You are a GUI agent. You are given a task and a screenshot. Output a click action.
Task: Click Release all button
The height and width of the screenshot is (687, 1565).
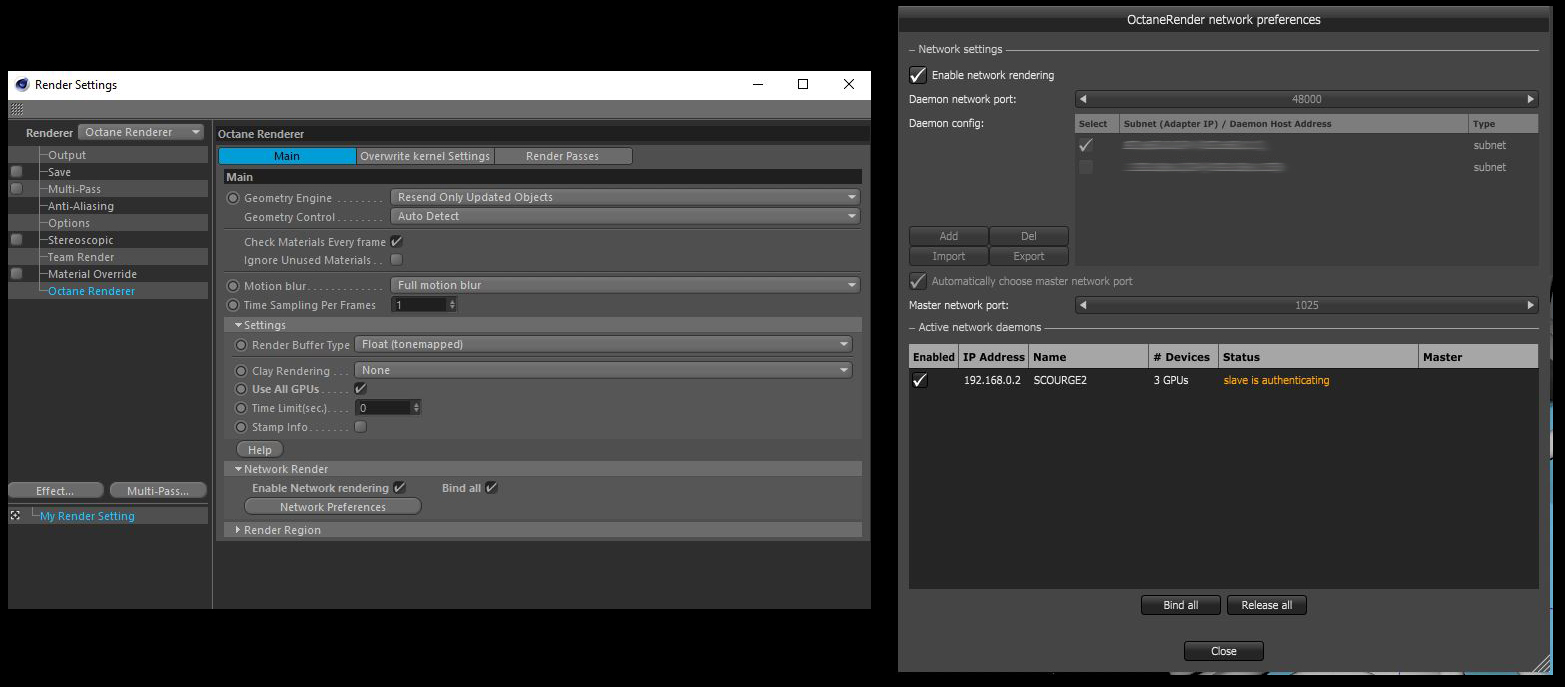[1267, 605]
